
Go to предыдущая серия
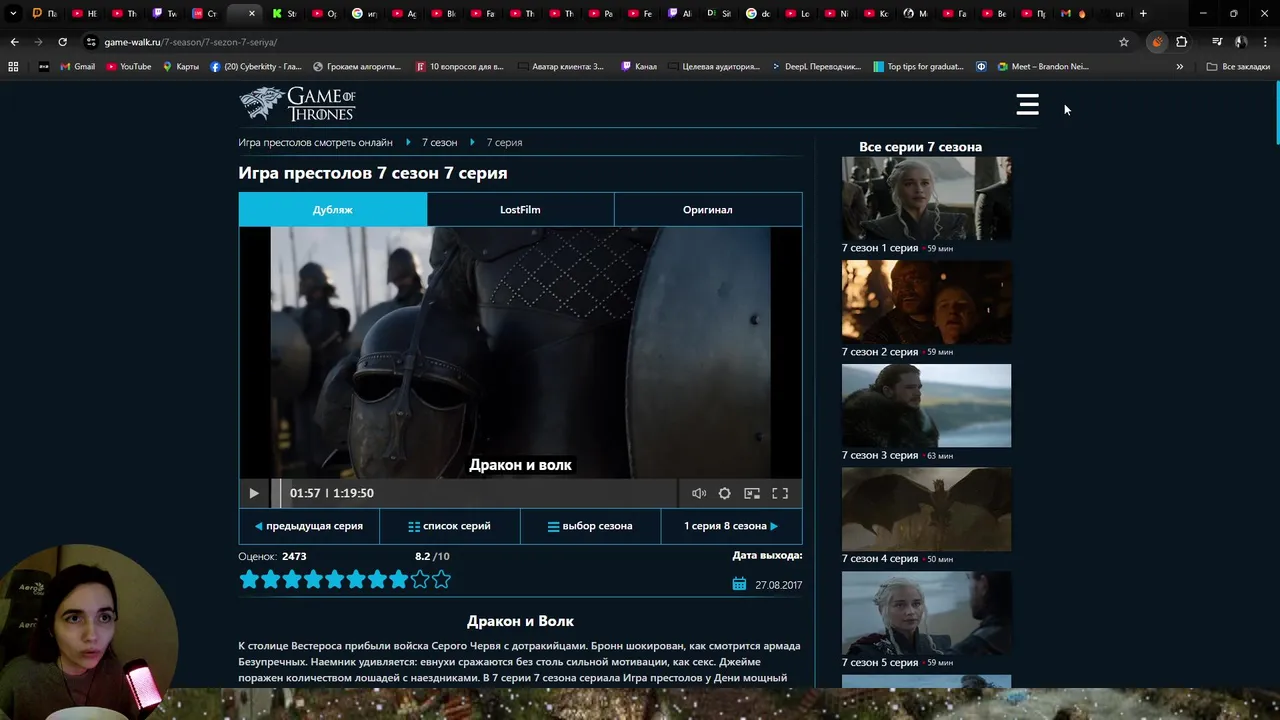coord(309,526)
